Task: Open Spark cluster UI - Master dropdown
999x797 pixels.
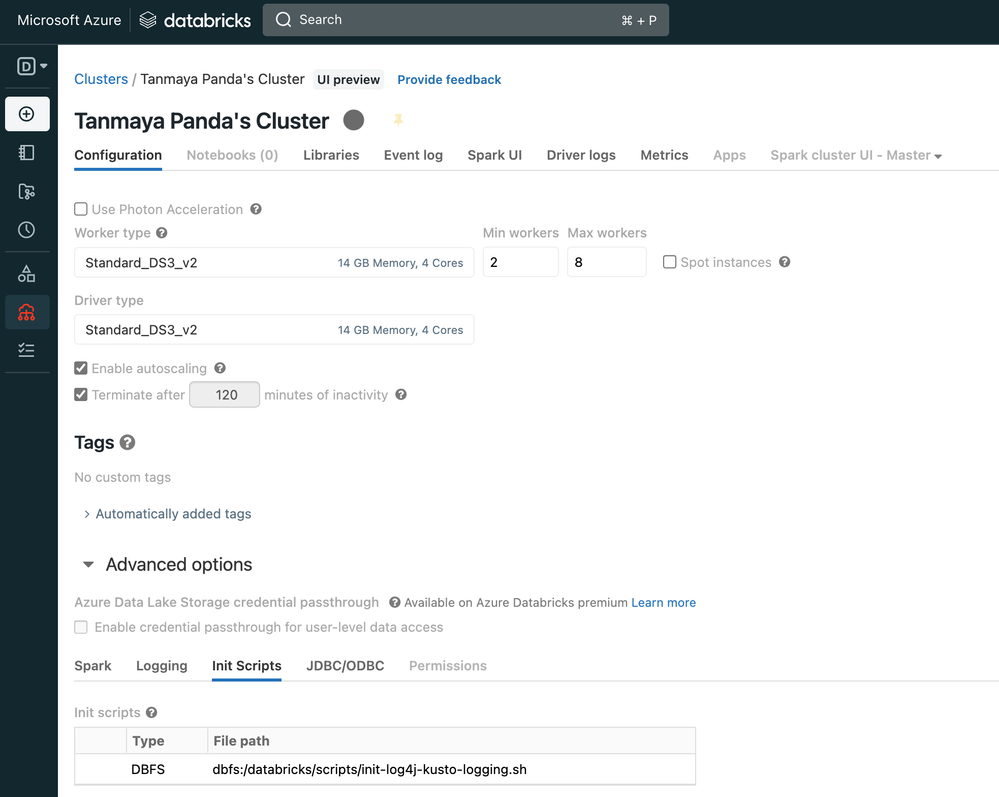Action: point(856,155)
